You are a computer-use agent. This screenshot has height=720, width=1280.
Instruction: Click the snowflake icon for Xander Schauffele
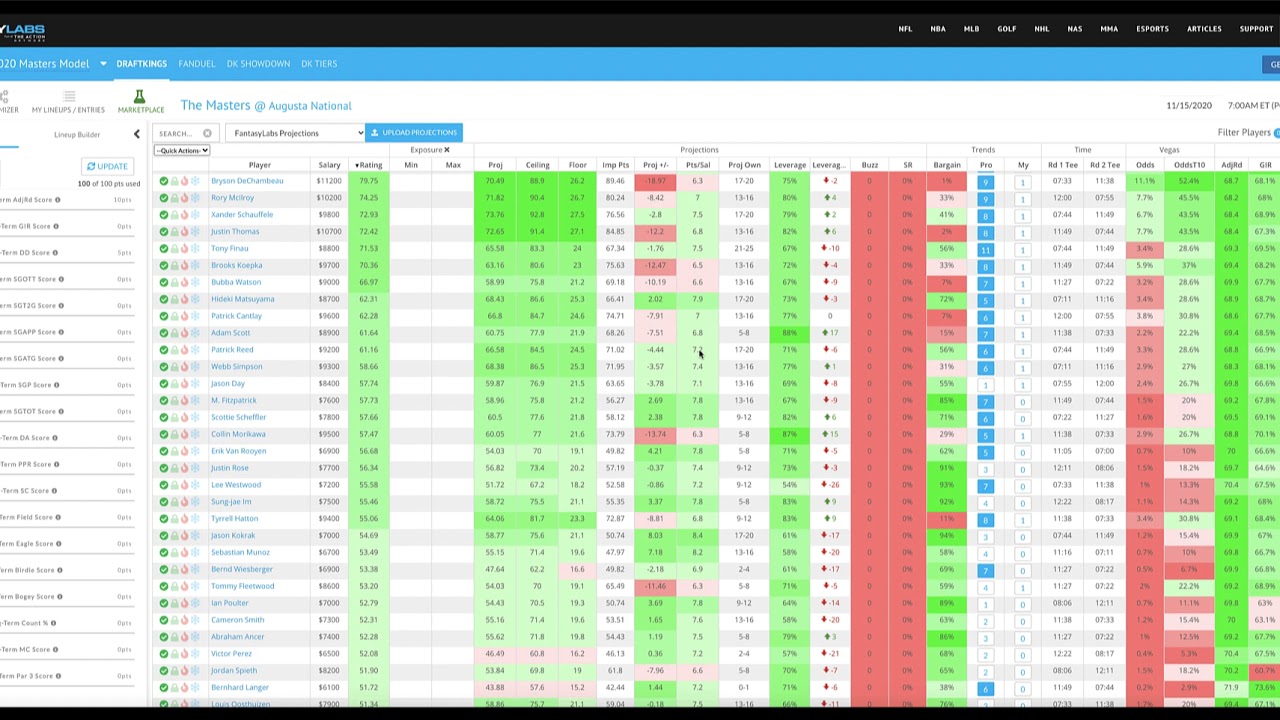(195, 215)
